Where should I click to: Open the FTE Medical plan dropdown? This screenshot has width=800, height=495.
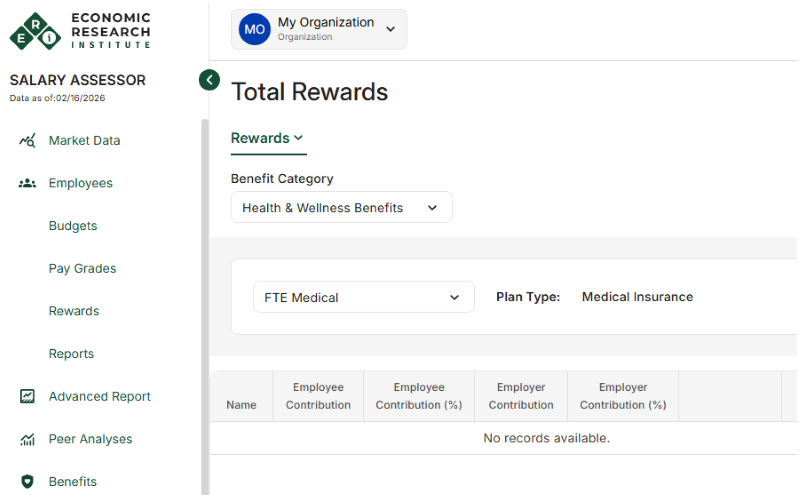point(363,297)
